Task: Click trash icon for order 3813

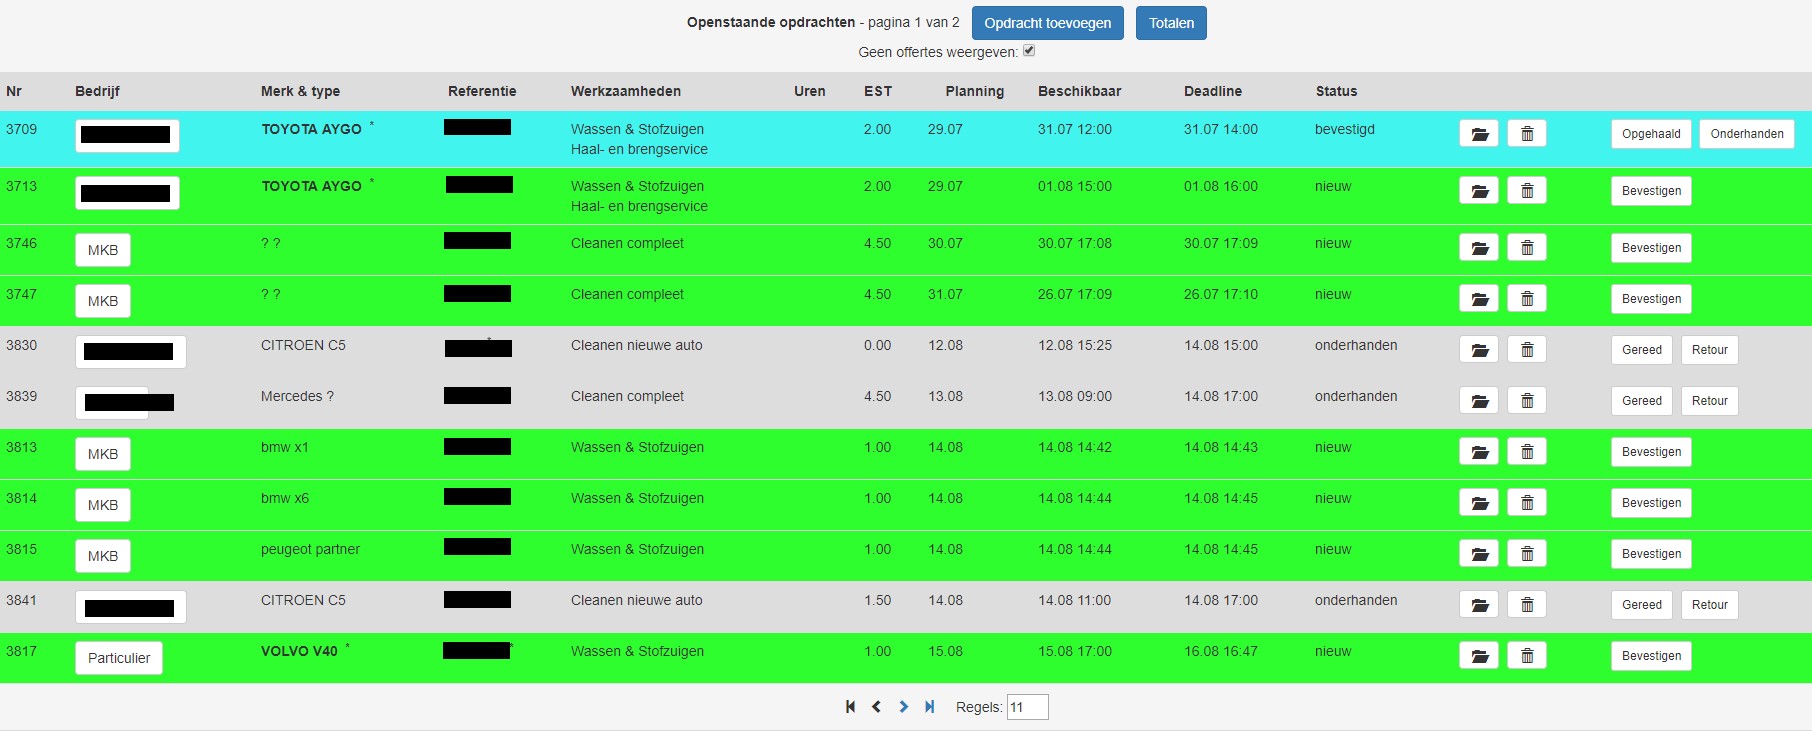Action: 1527,452
